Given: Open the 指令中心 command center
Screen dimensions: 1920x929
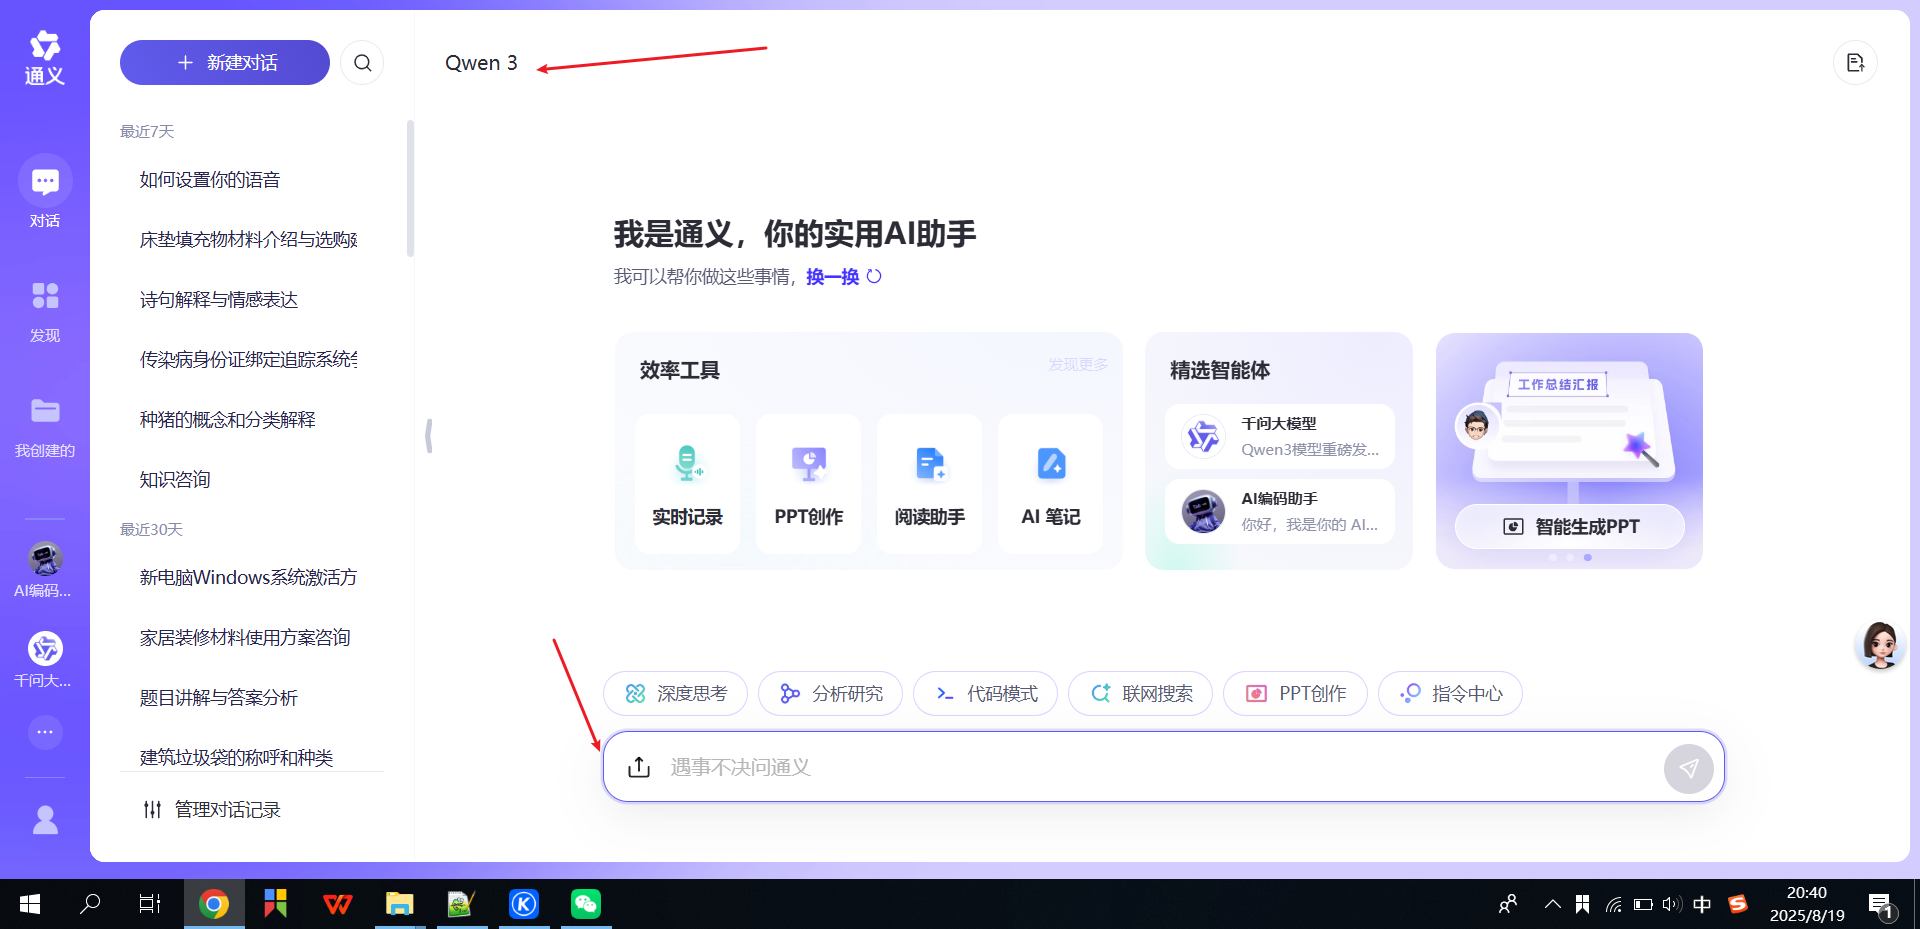Looking at the screenshot, I should [x=1450, y=694].
